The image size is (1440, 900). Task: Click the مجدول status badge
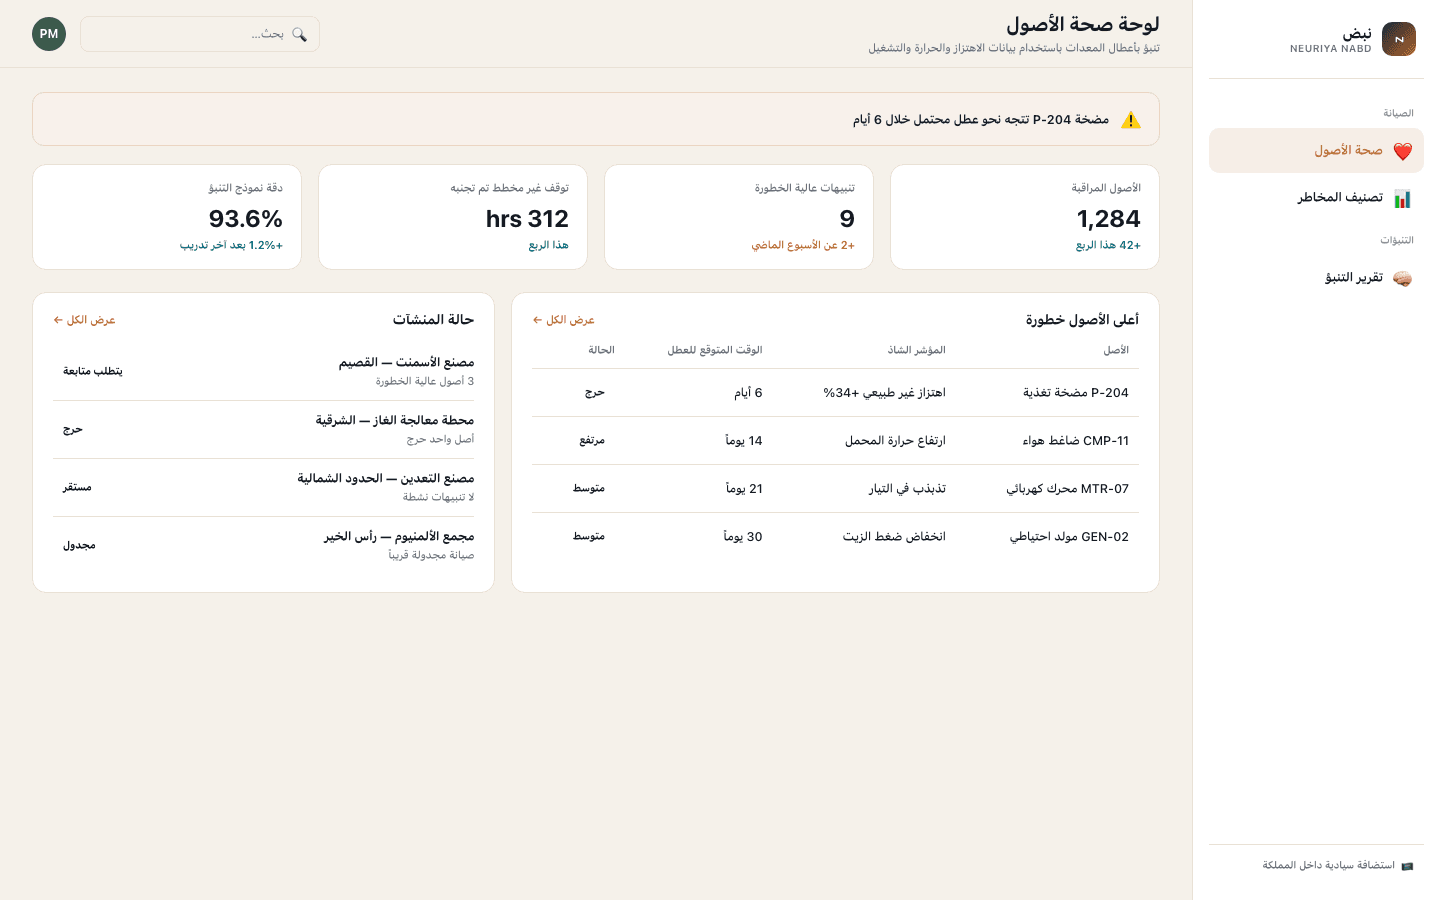(79, 545)
